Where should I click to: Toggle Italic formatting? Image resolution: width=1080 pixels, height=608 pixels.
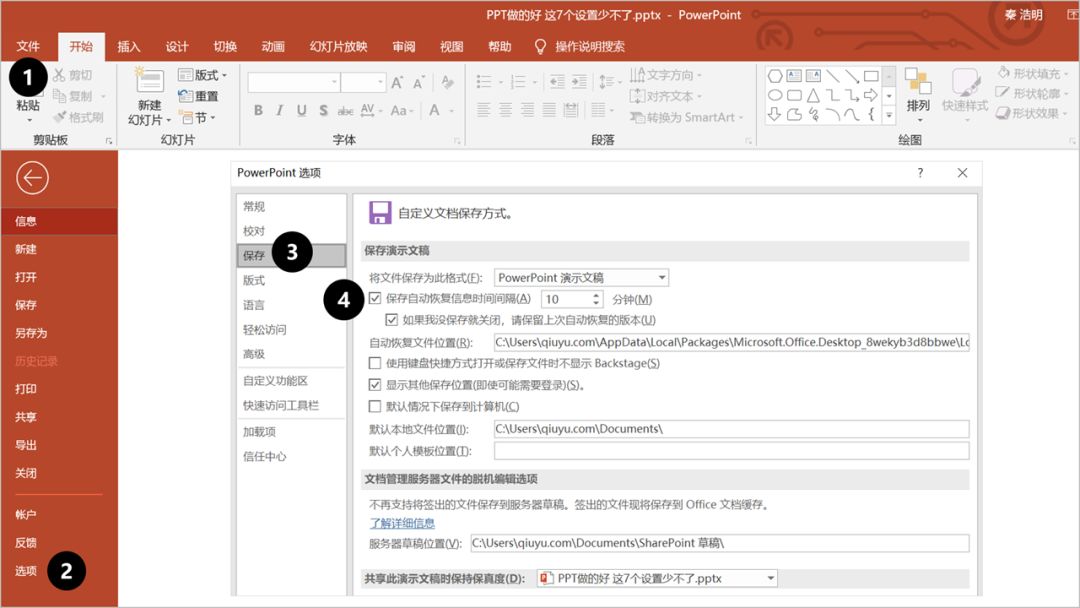coord(280,110)
